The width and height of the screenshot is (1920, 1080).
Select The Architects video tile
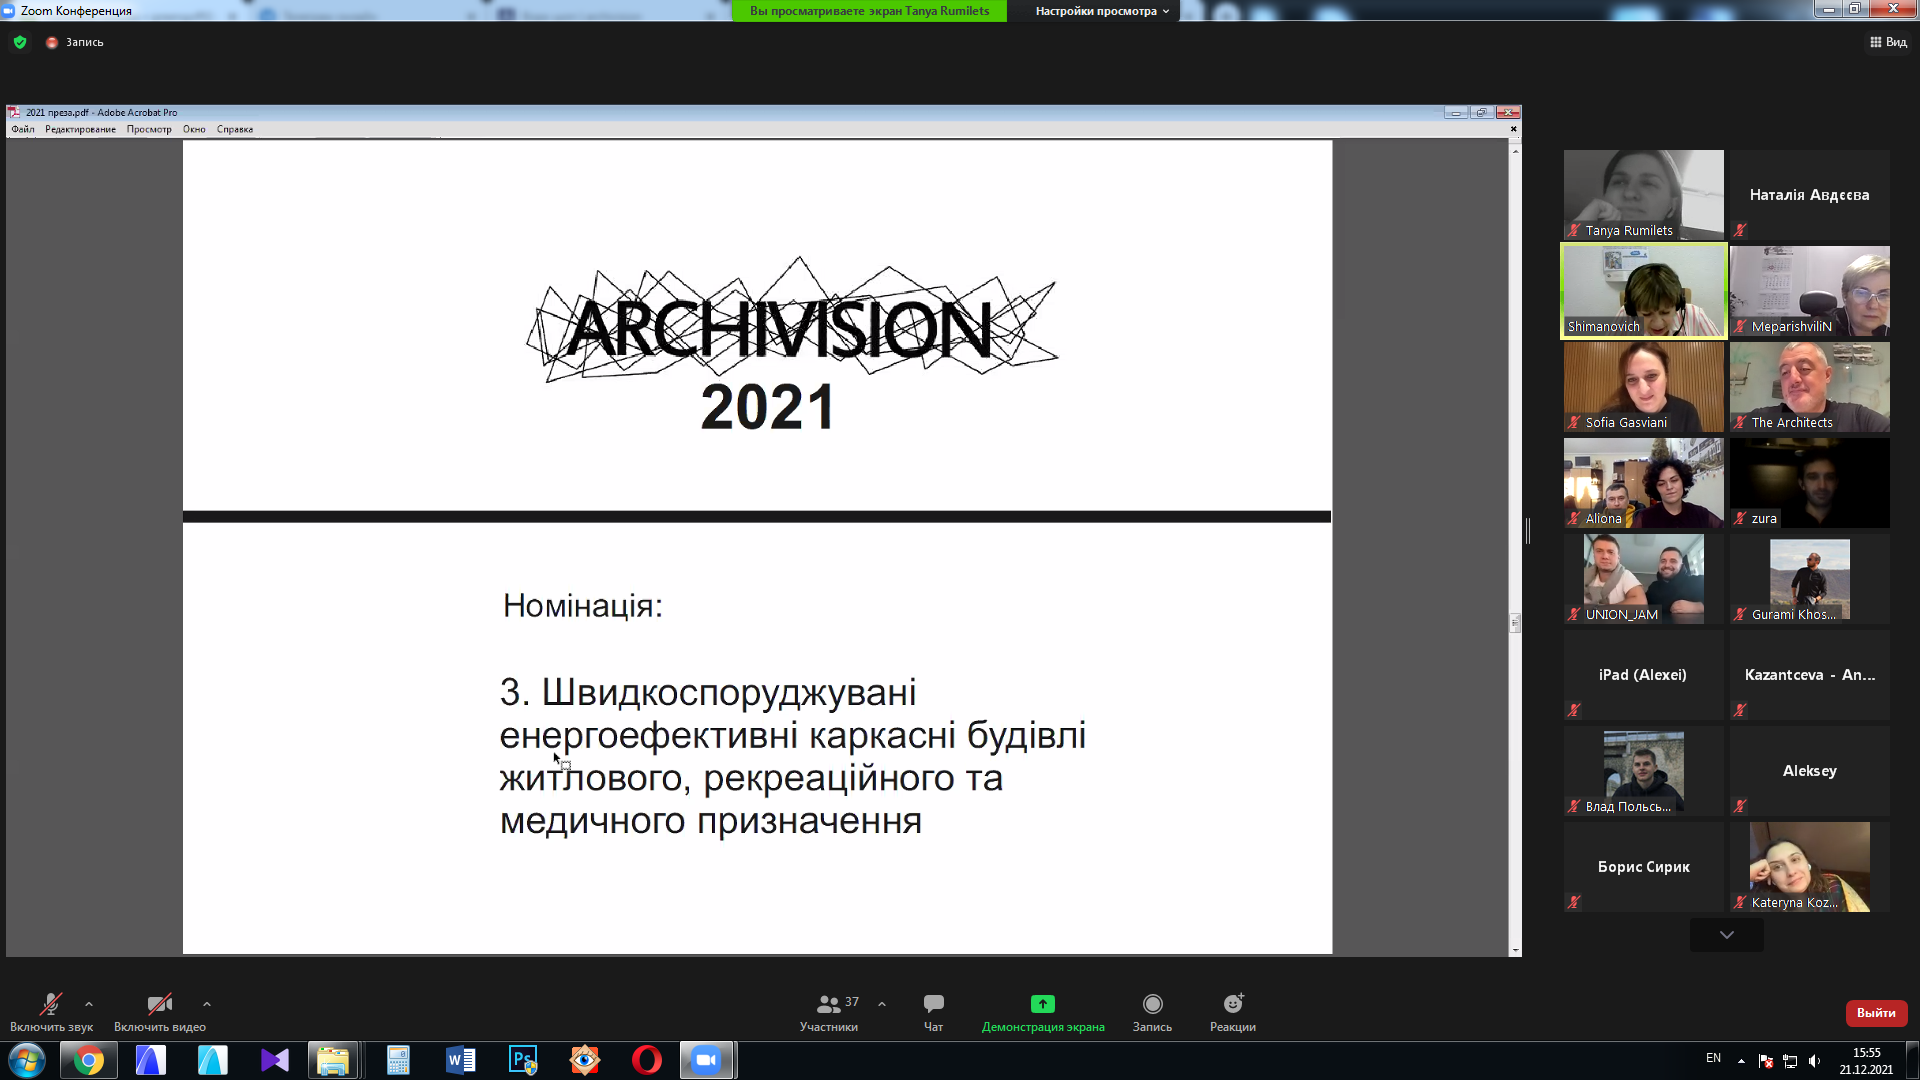point(1810,387)
